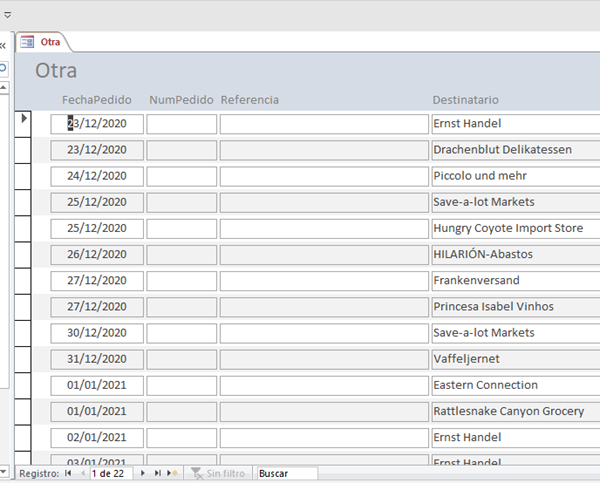Image resolution: width=600 pixels, height=483 pixels.
Task: Click NumPedido field in HILARIÓN-Abastos row
Action: 182,255
